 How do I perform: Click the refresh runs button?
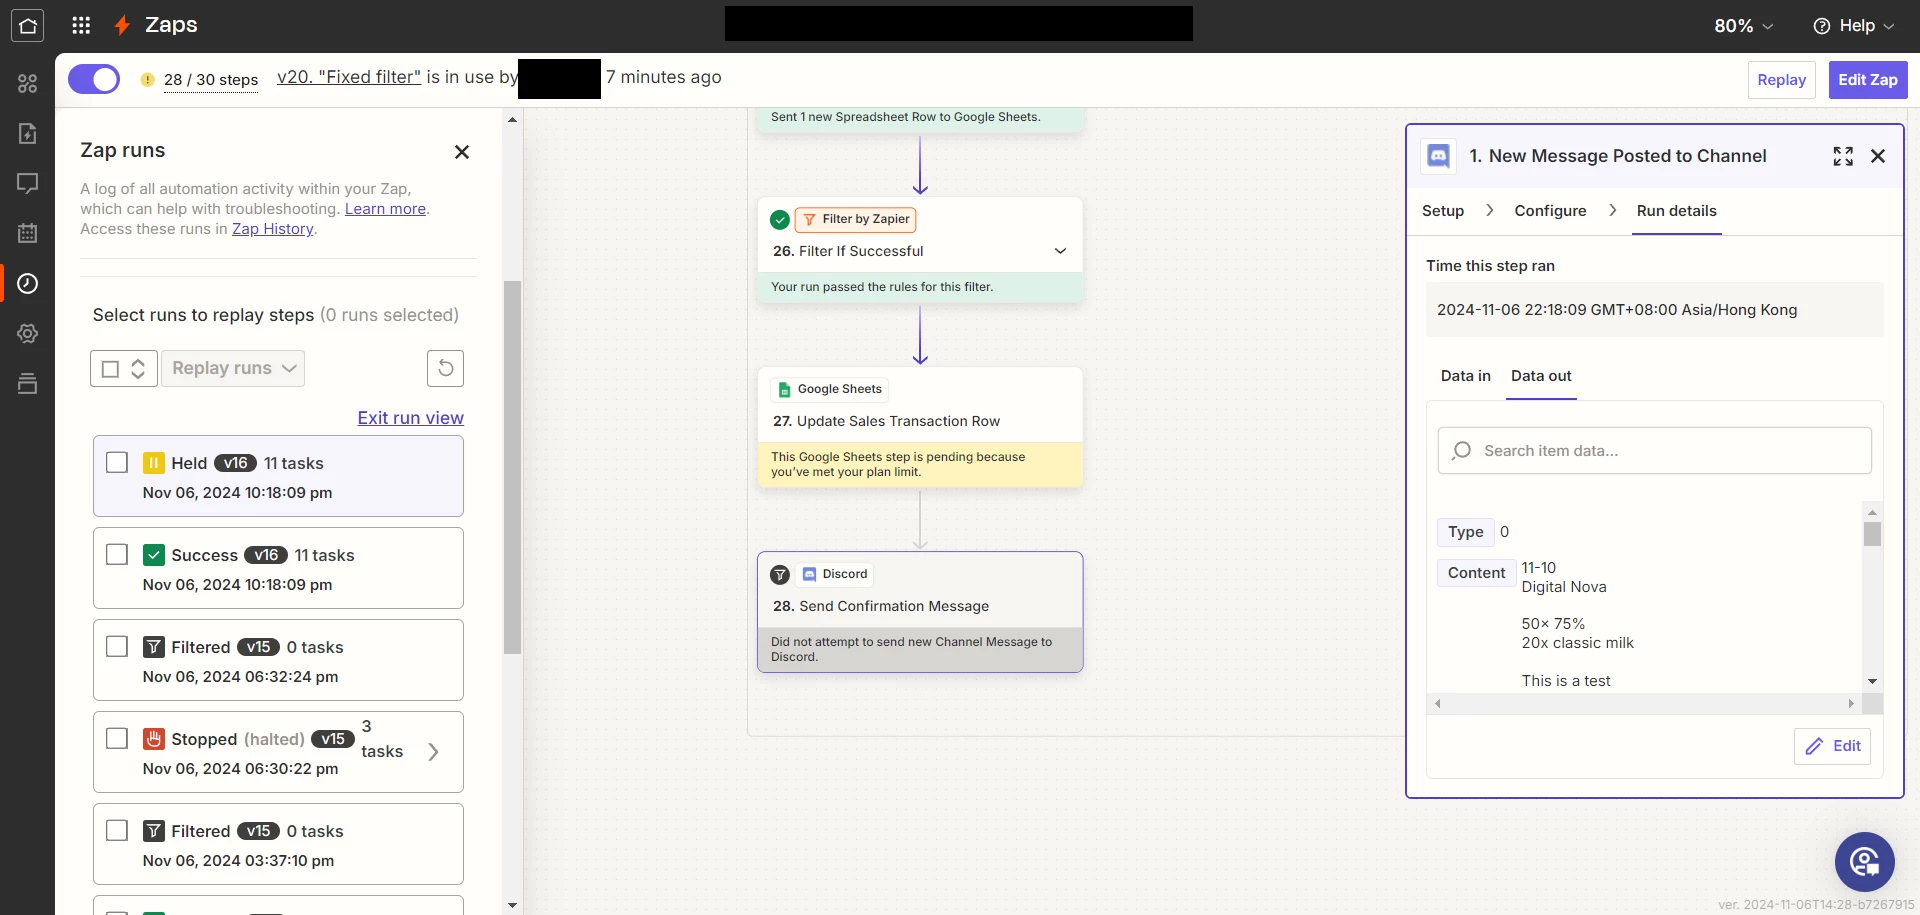point(445,368)
